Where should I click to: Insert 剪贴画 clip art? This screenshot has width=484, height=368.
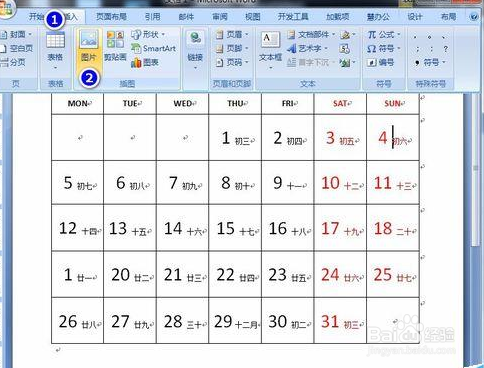[x=115, y=46]
